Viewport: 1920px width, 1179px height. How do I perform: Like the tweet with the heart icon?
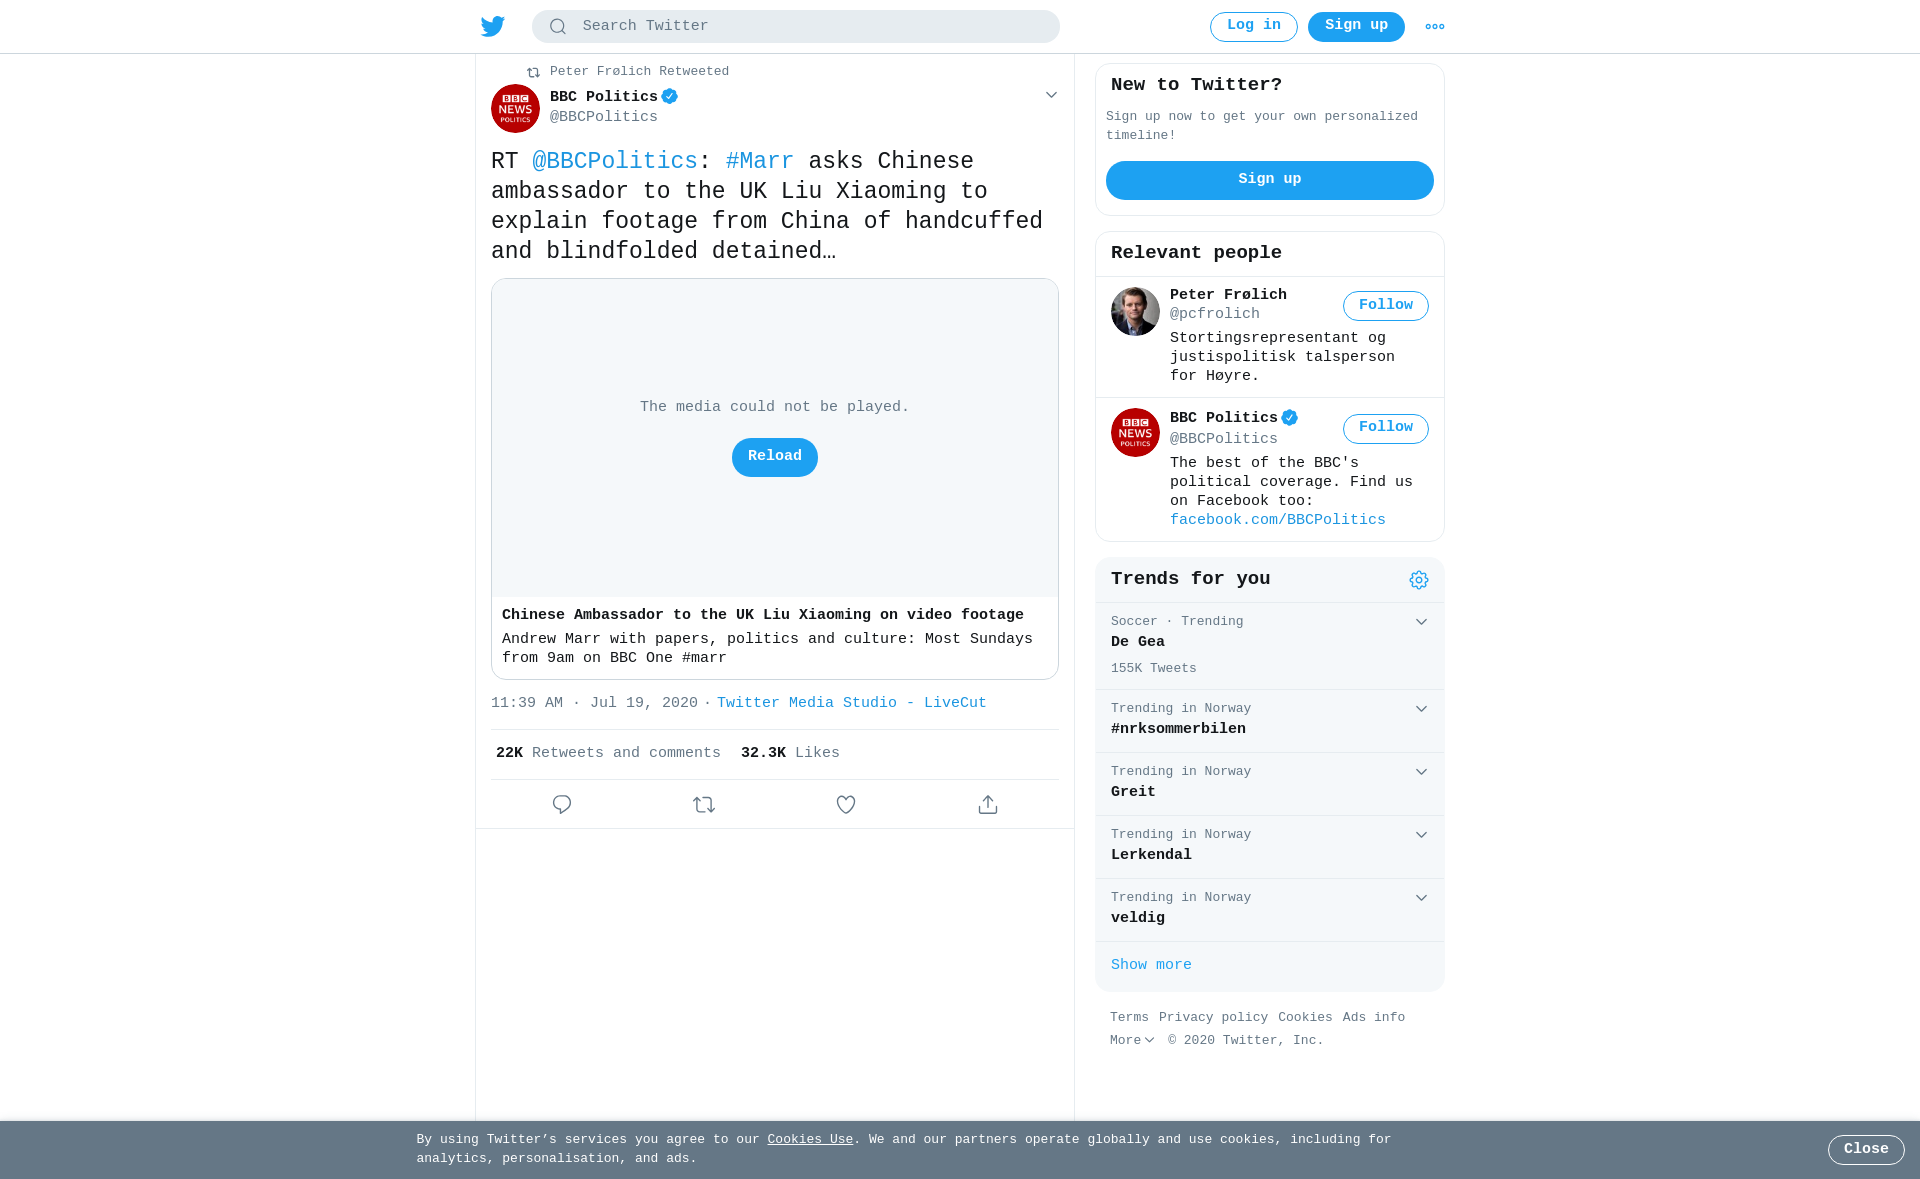pos(846,804)
